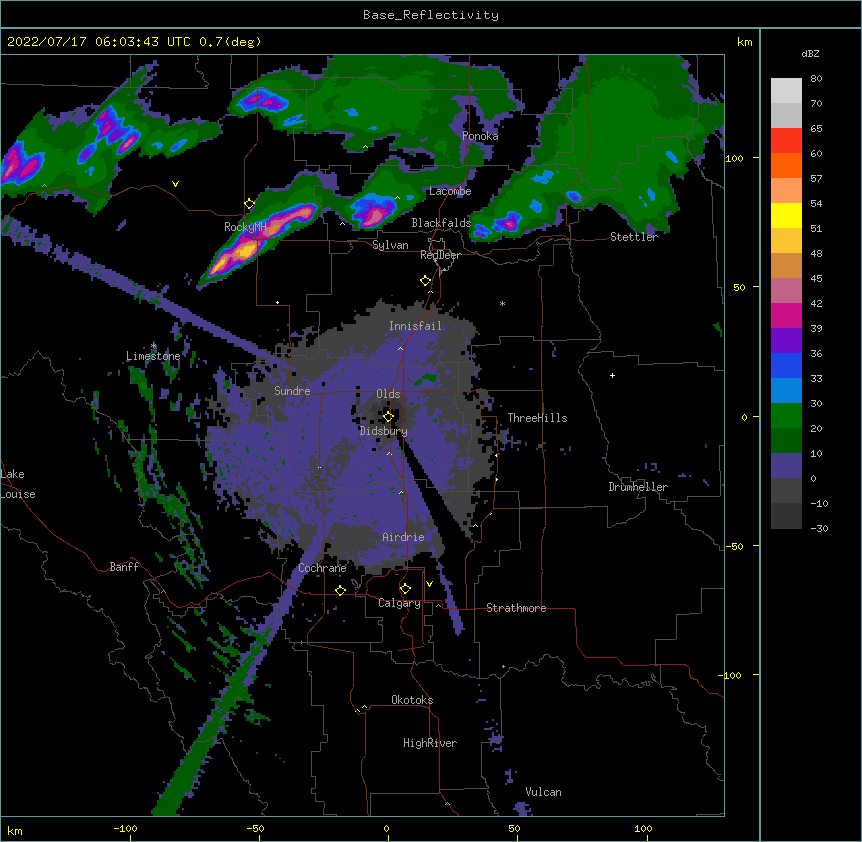Click the Base_Reflectivity title text
Screen dimensions: 862x842
coord(430,15)
